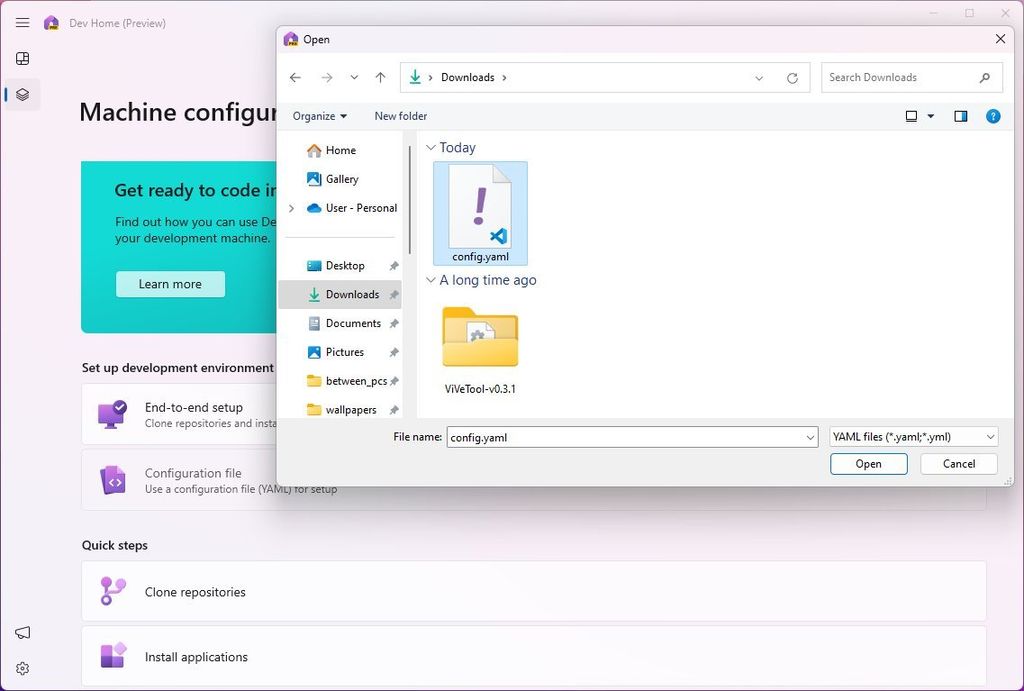The height and width of the screenshot is (691, 1024).
Task: Toggle the preview pane icon
Action: click(961, 116)
